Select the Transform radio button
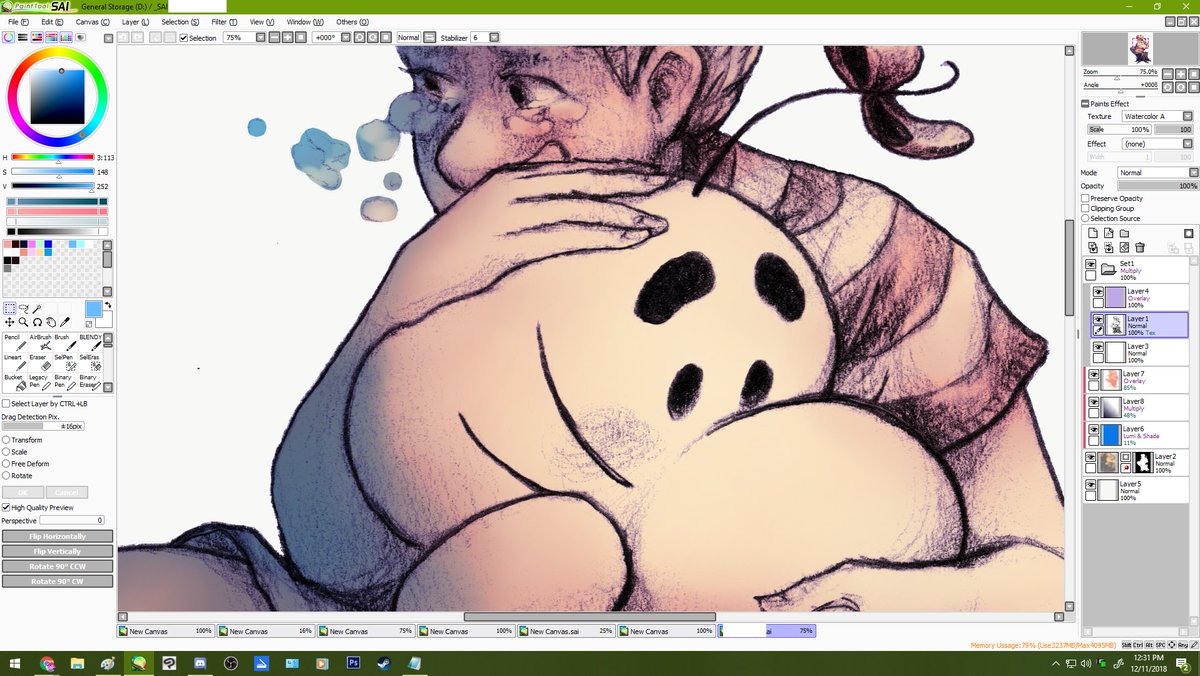This screenshot has width=1200, height=676. 6,440
